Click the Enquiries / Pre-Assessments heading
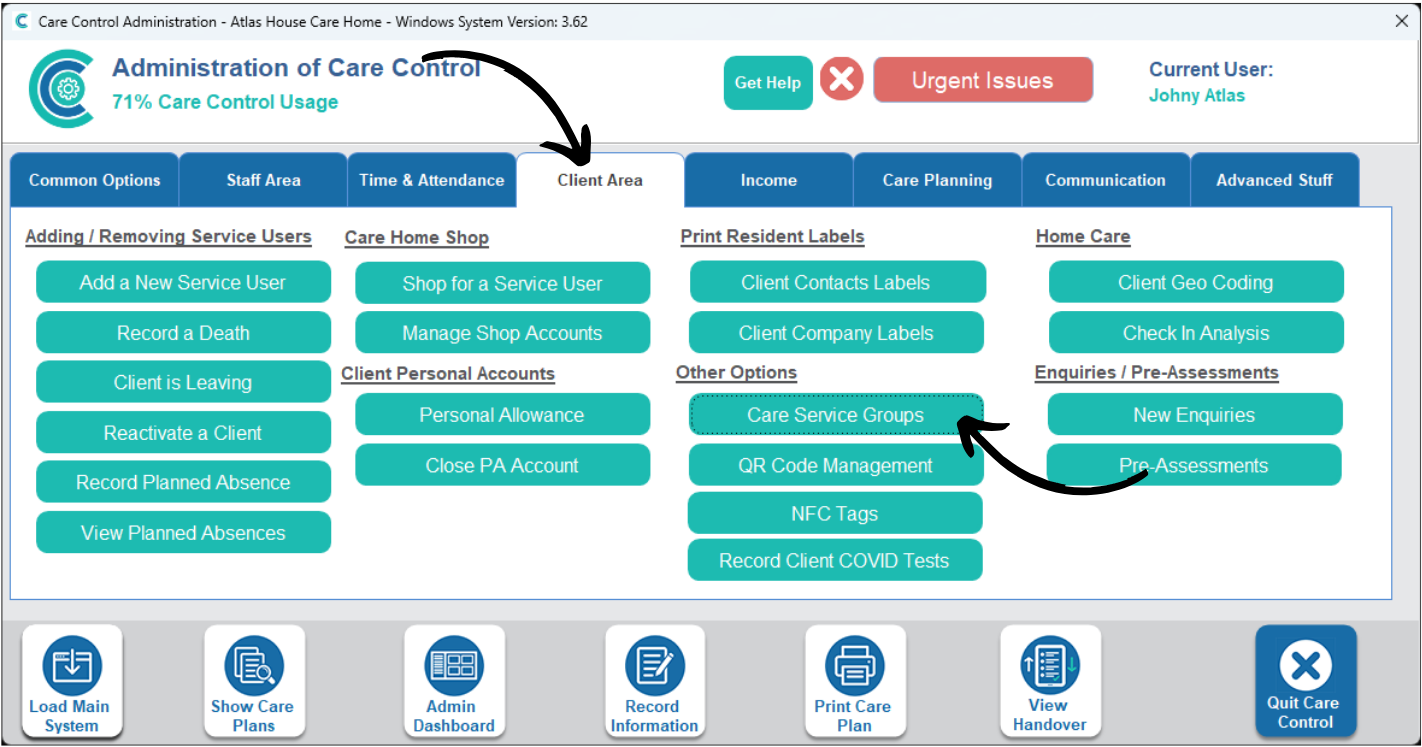Screen dimensions: 1422x747 [1157, 373]
